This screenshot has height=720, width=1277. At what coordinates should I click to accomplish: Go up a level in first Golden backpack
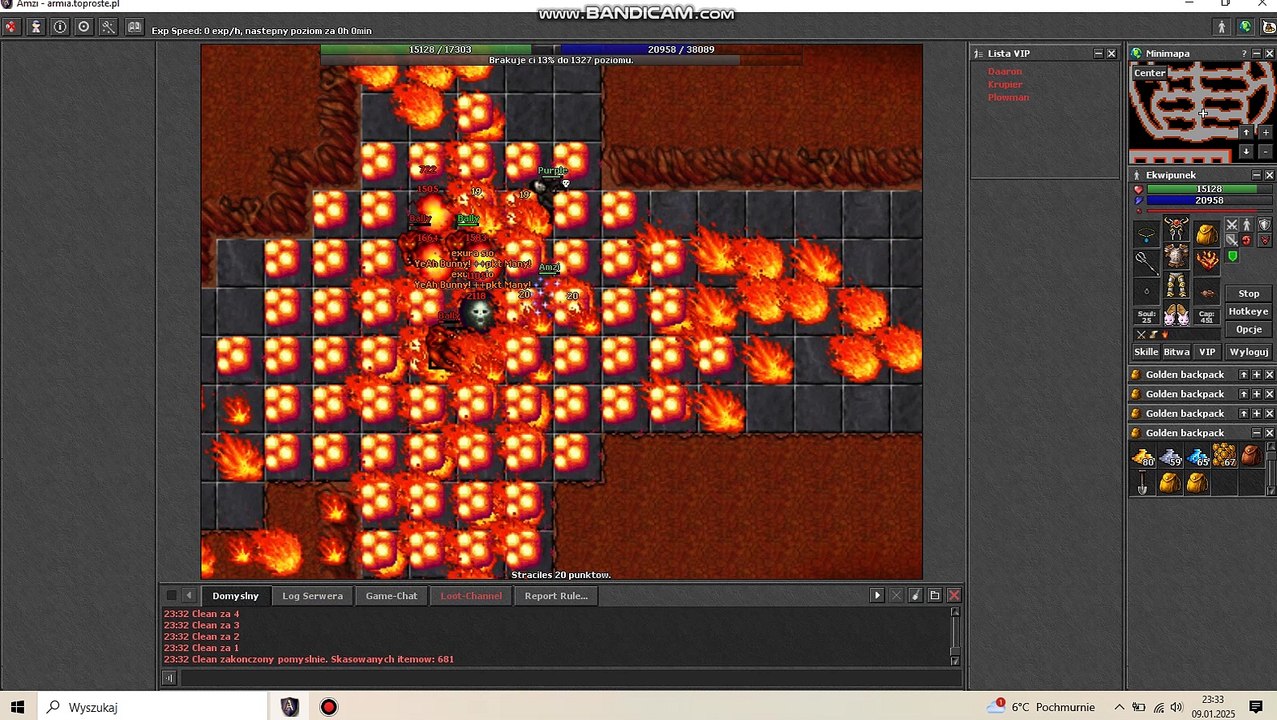tap(1244, 374)
